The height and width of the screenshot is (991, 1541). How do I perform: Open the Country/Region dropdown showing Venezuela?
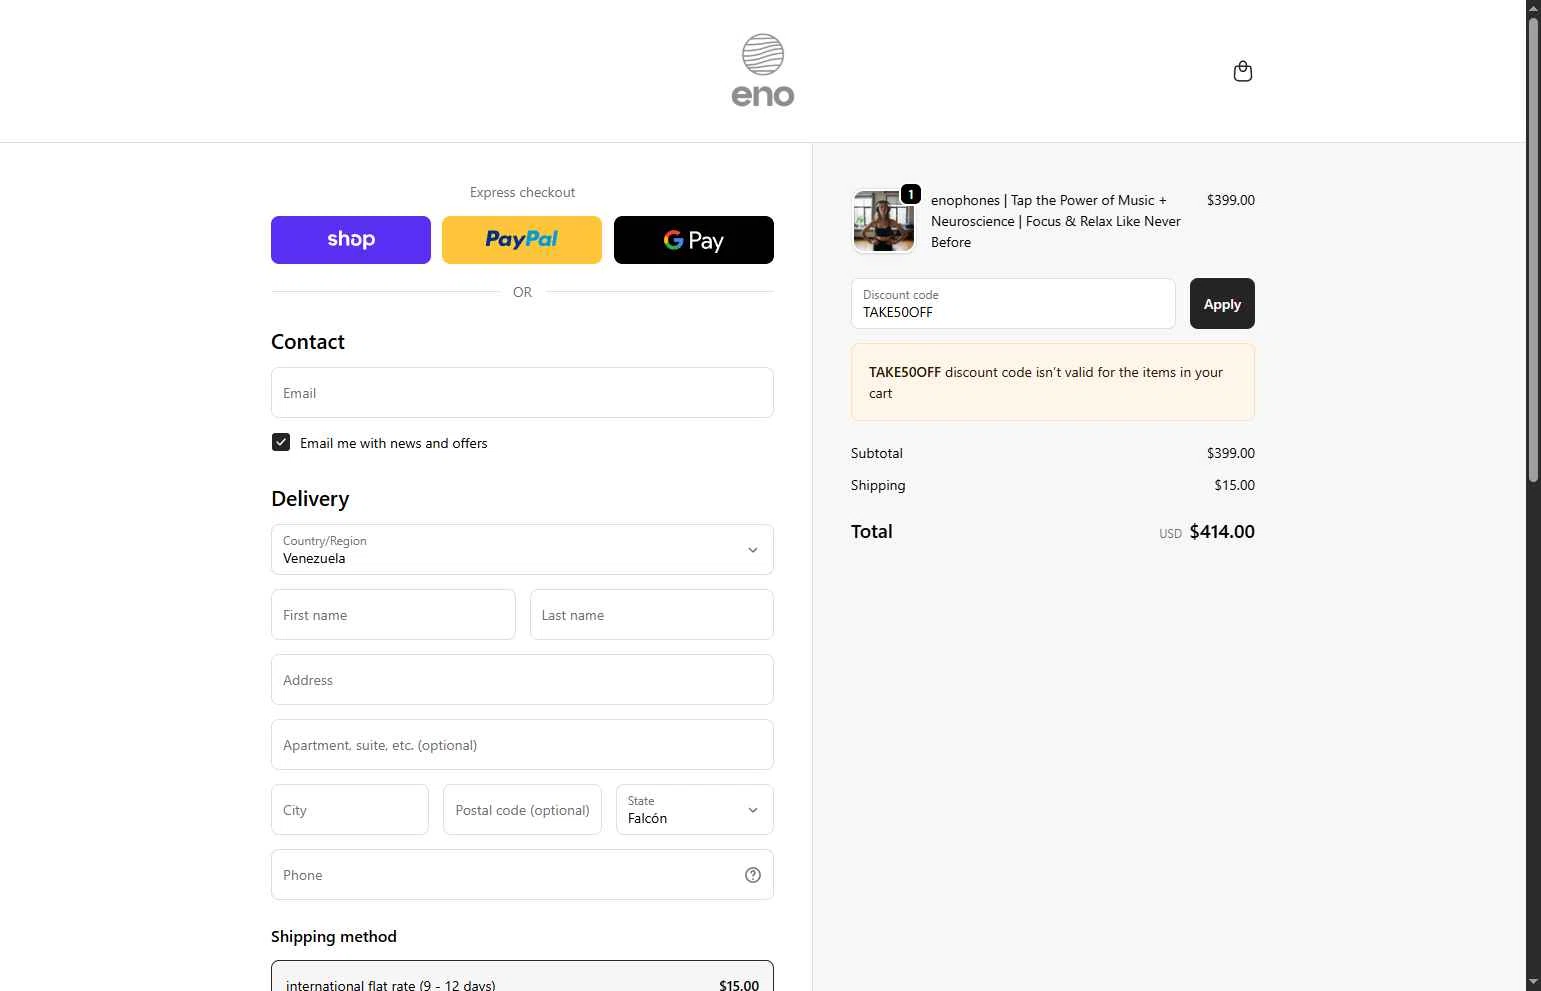522,550
